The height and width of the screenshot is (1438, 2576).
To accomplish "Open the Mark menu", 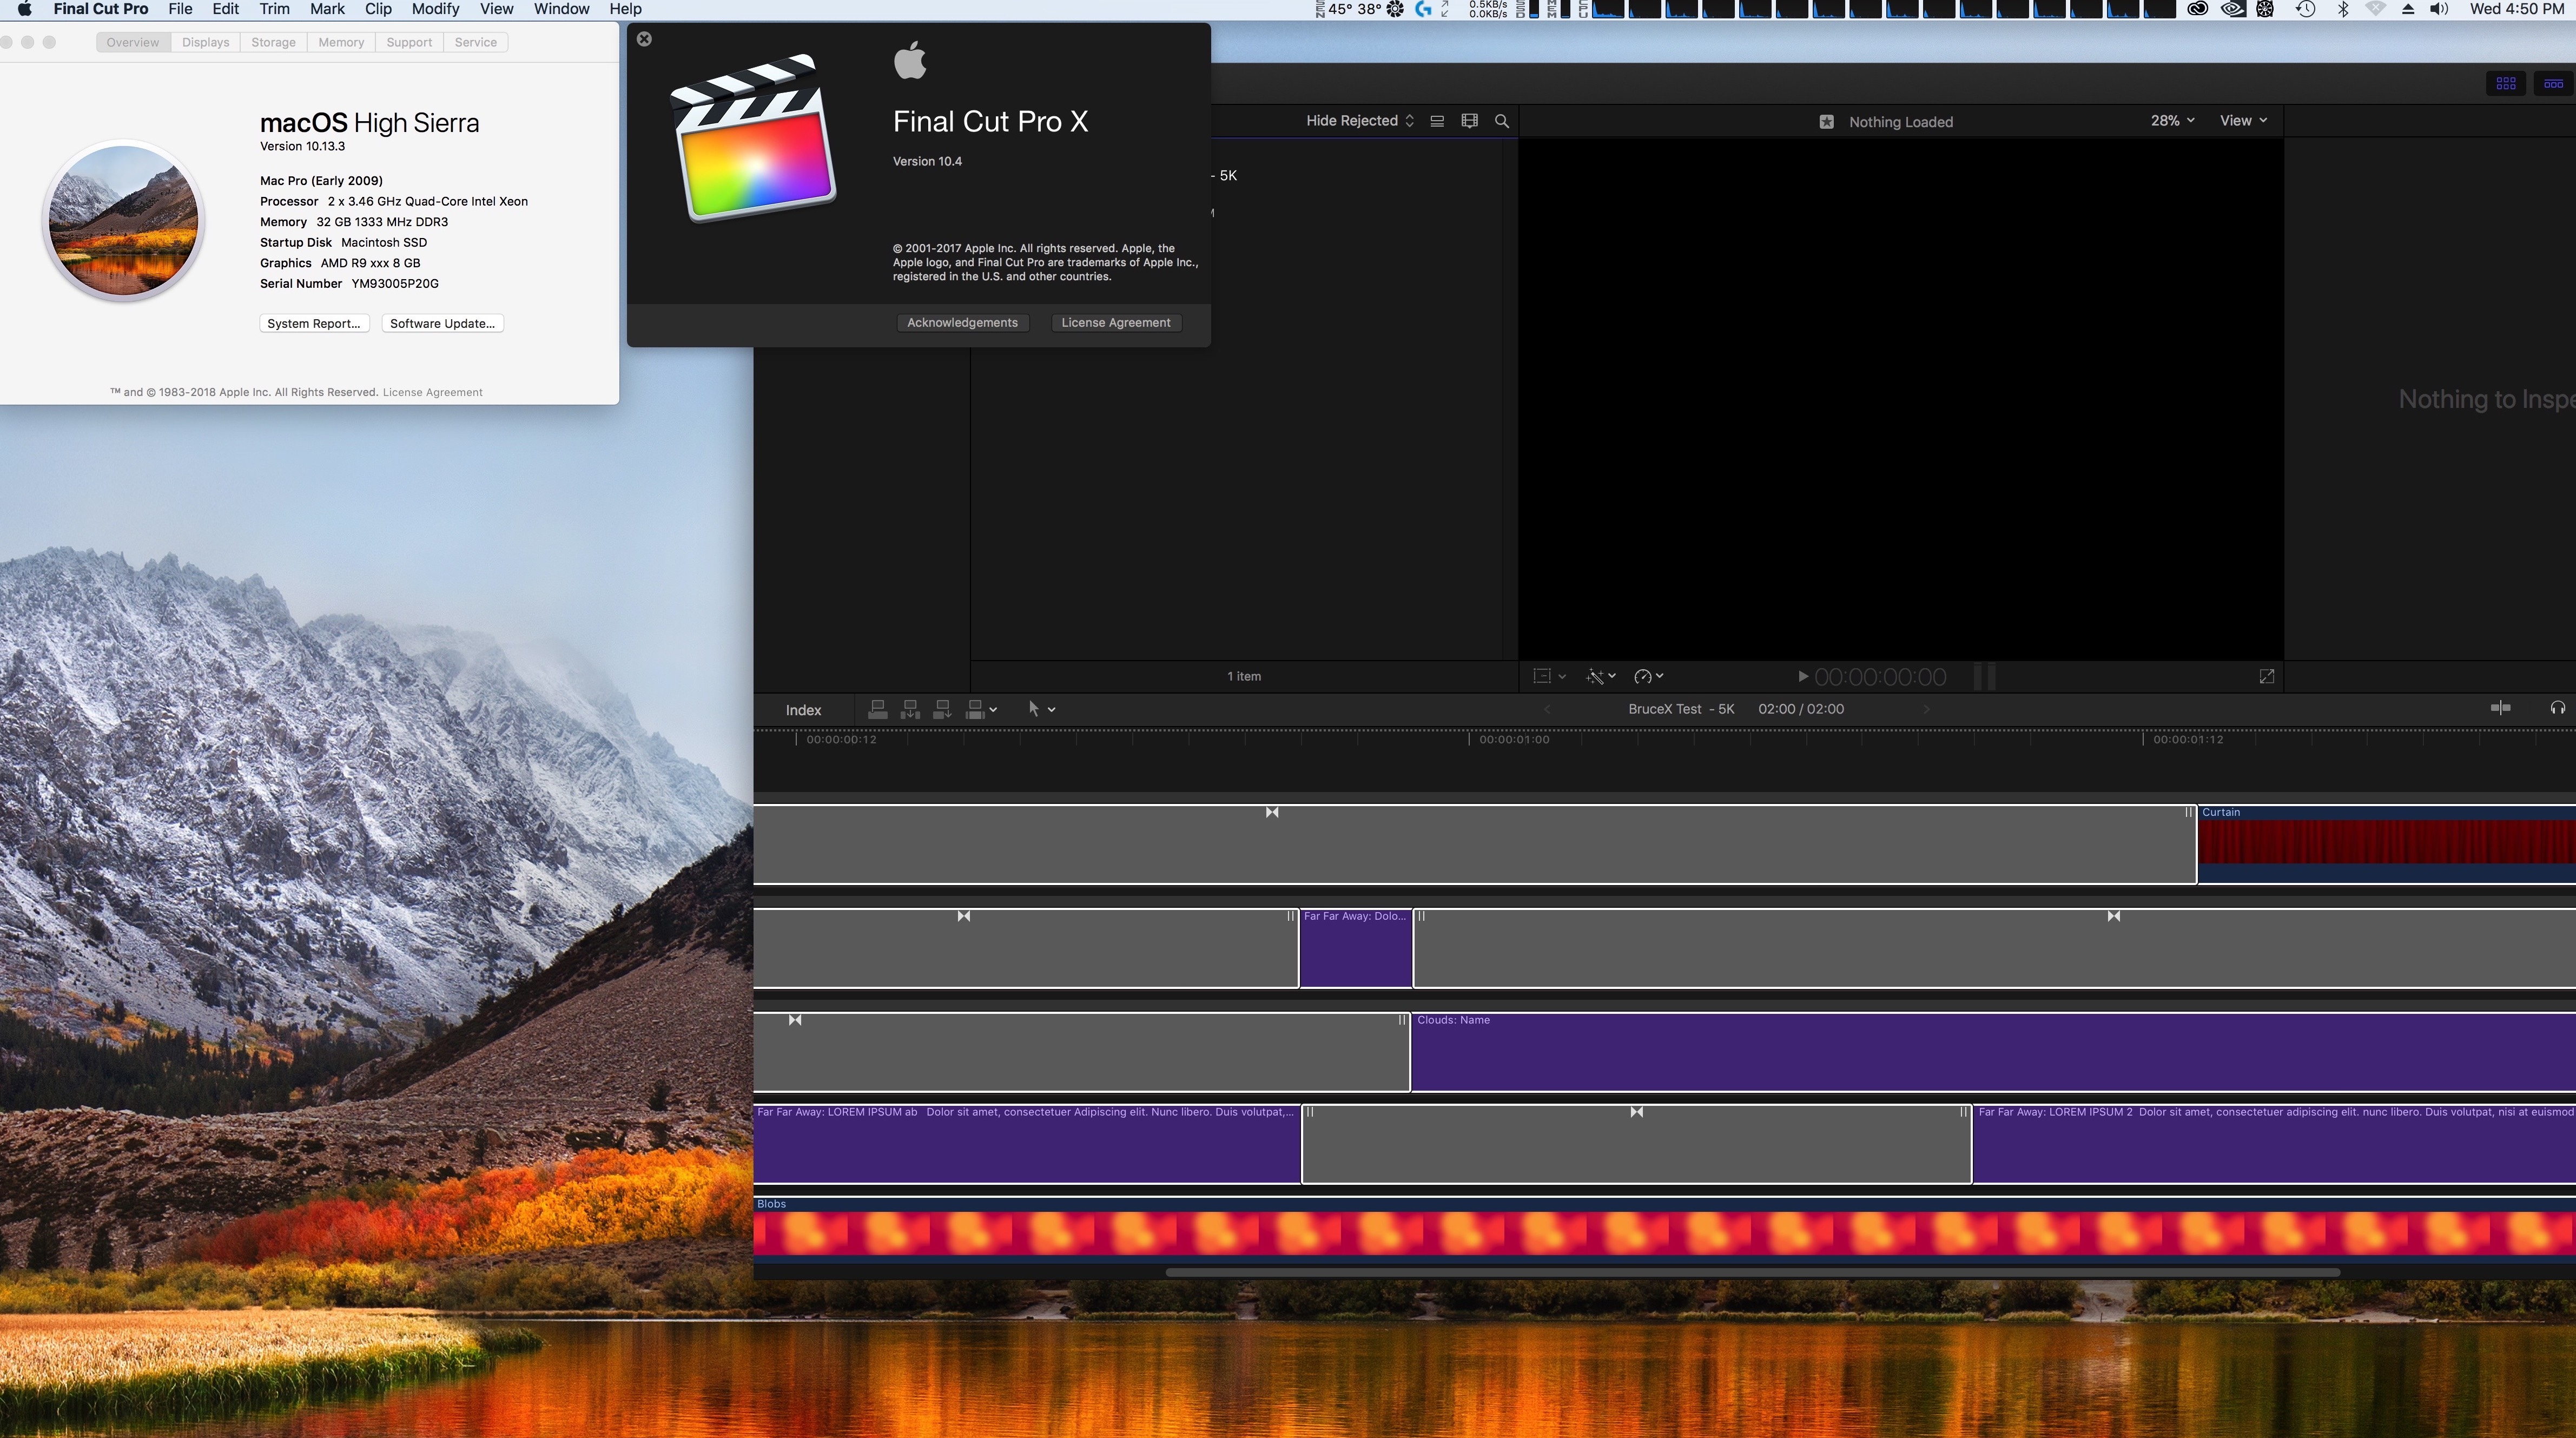I will coord(327,9).
